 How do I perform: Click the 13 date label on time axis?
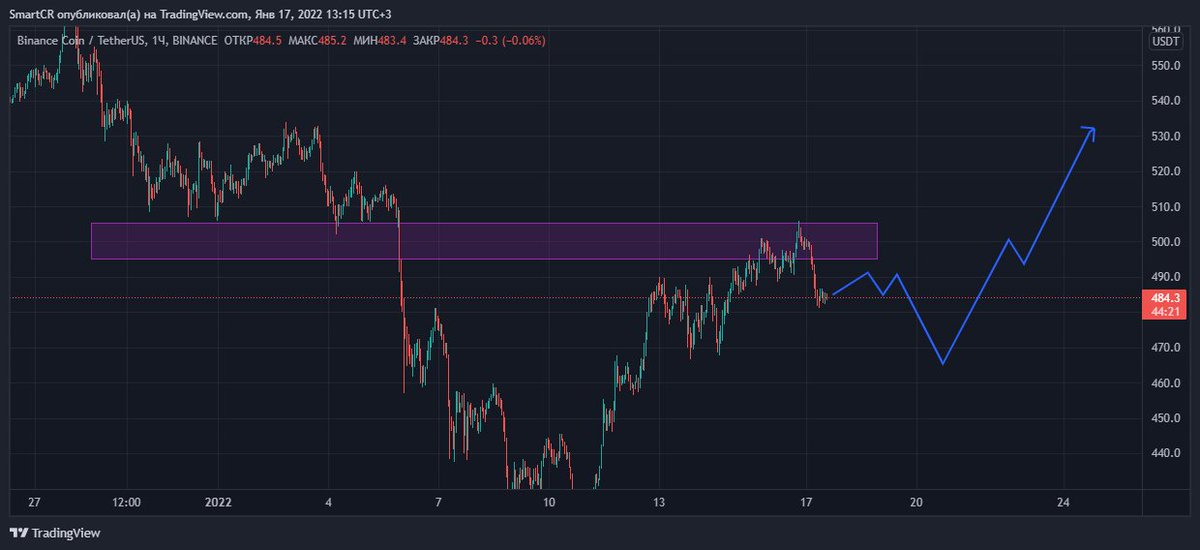[x=658, y=502]
